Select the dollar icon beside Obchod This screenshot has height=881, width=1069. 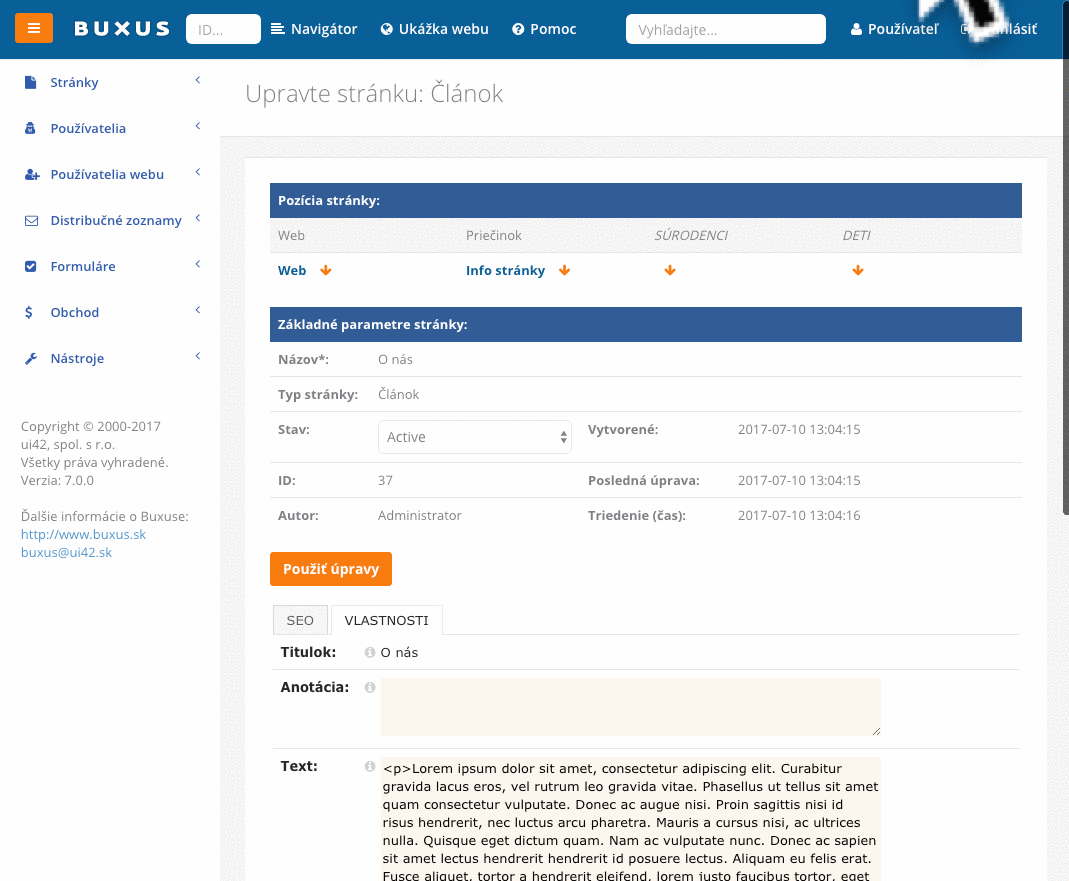point(30,312)
